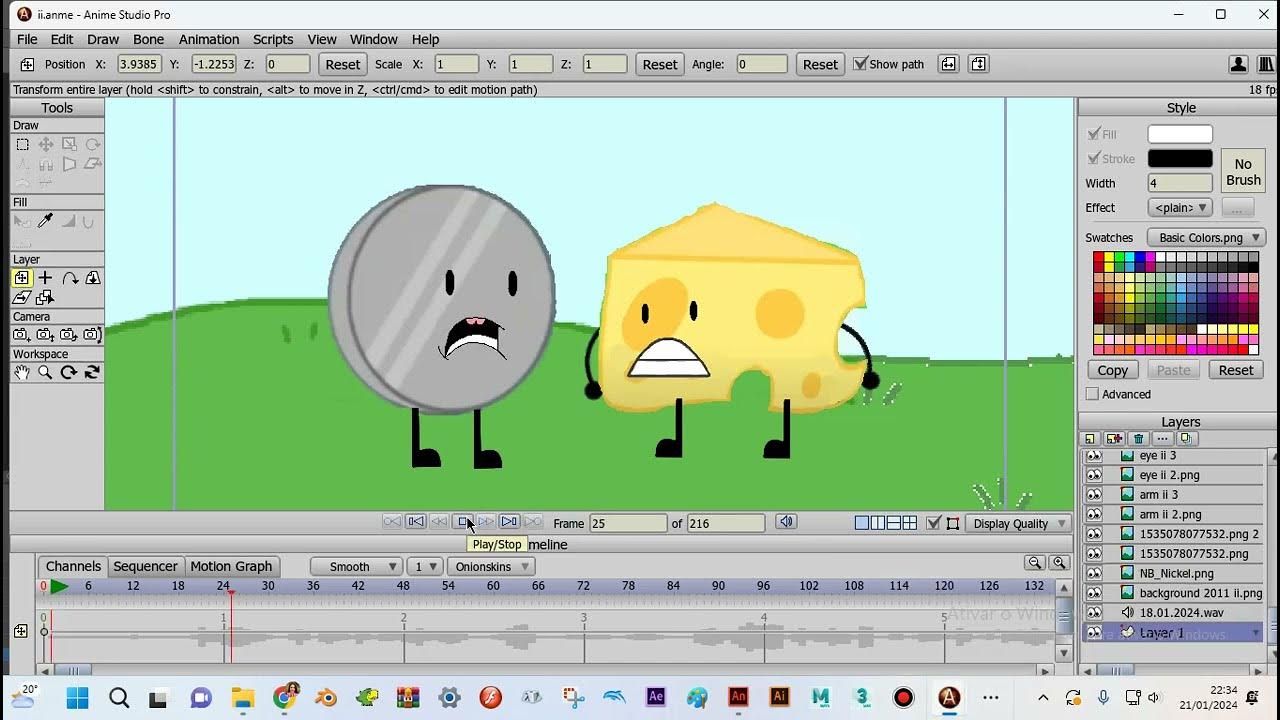The width and height of the screenshot is (1280, 720).
Task: Hide the arm ii 3 layer
Action: tap(1094, 494)
